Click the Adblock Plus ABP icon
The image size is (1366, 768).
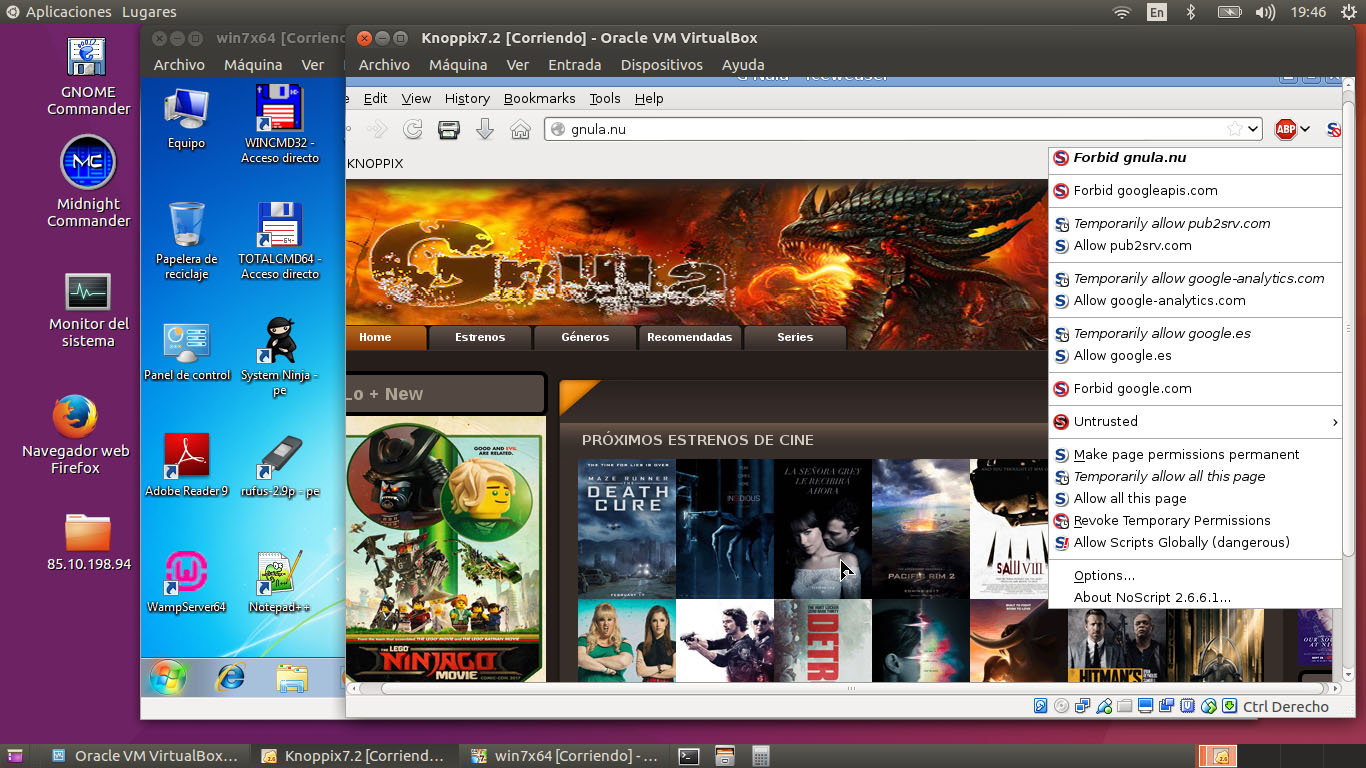(1286, 129)
